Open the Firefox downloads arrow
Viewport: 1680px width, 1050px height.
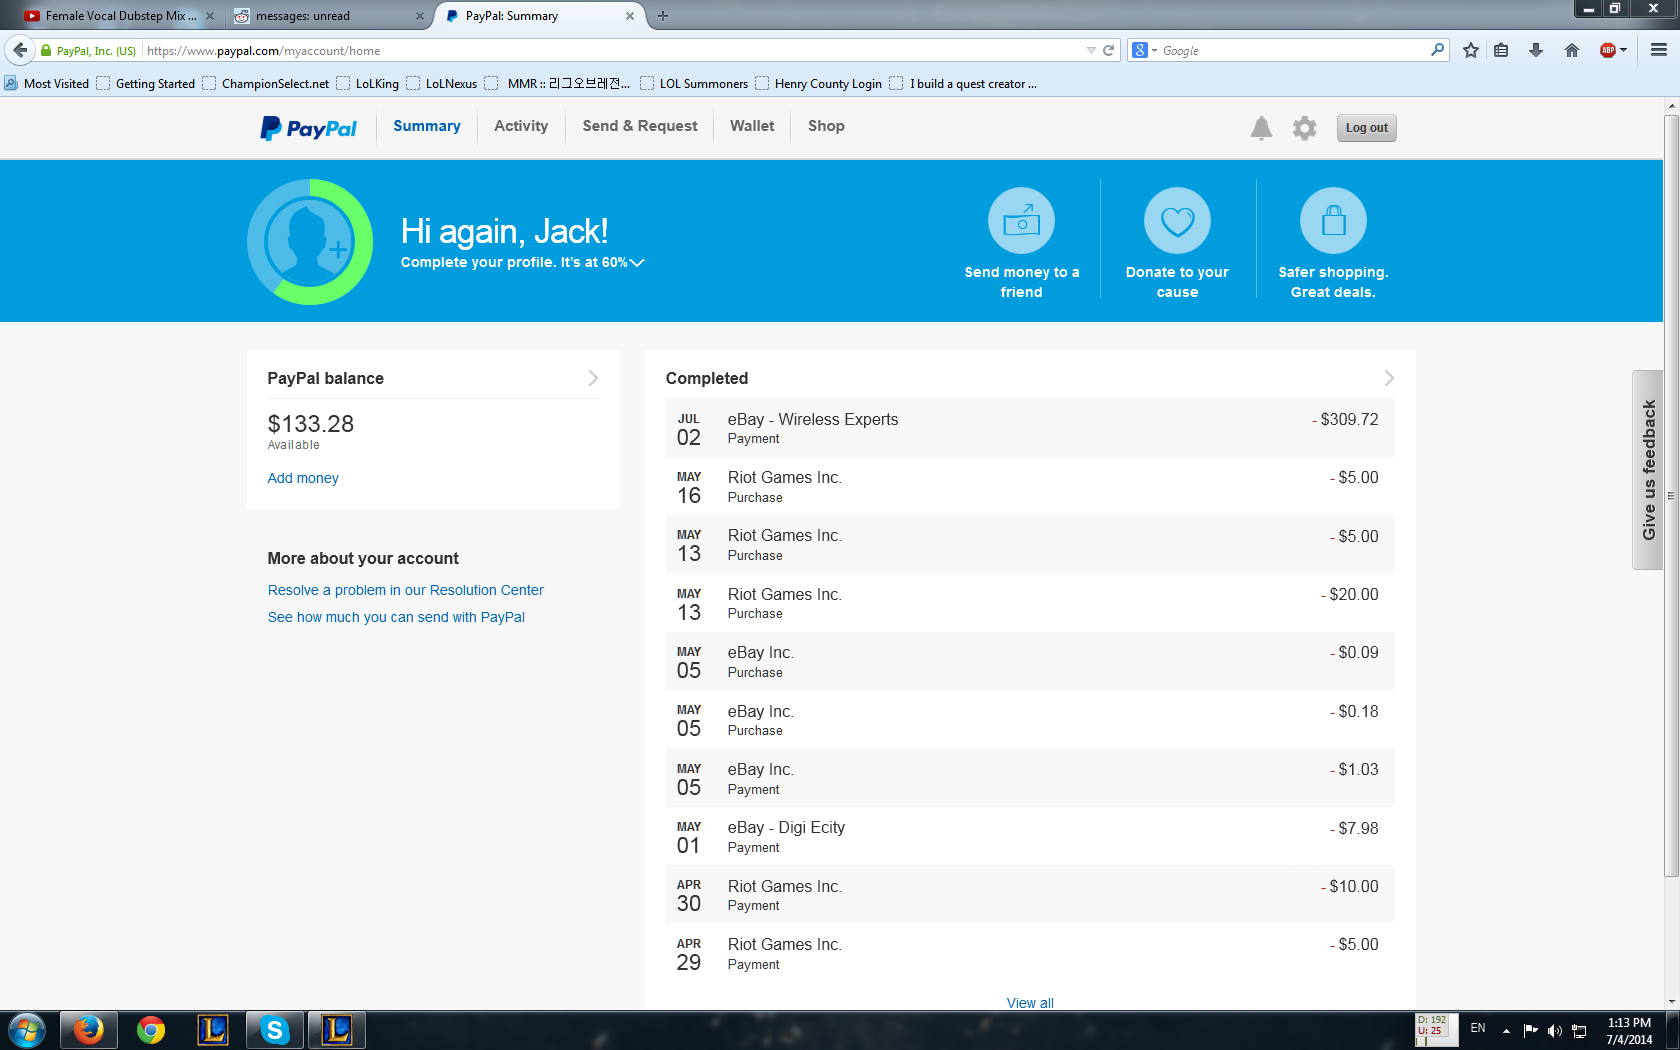[x=1536, y=50]
